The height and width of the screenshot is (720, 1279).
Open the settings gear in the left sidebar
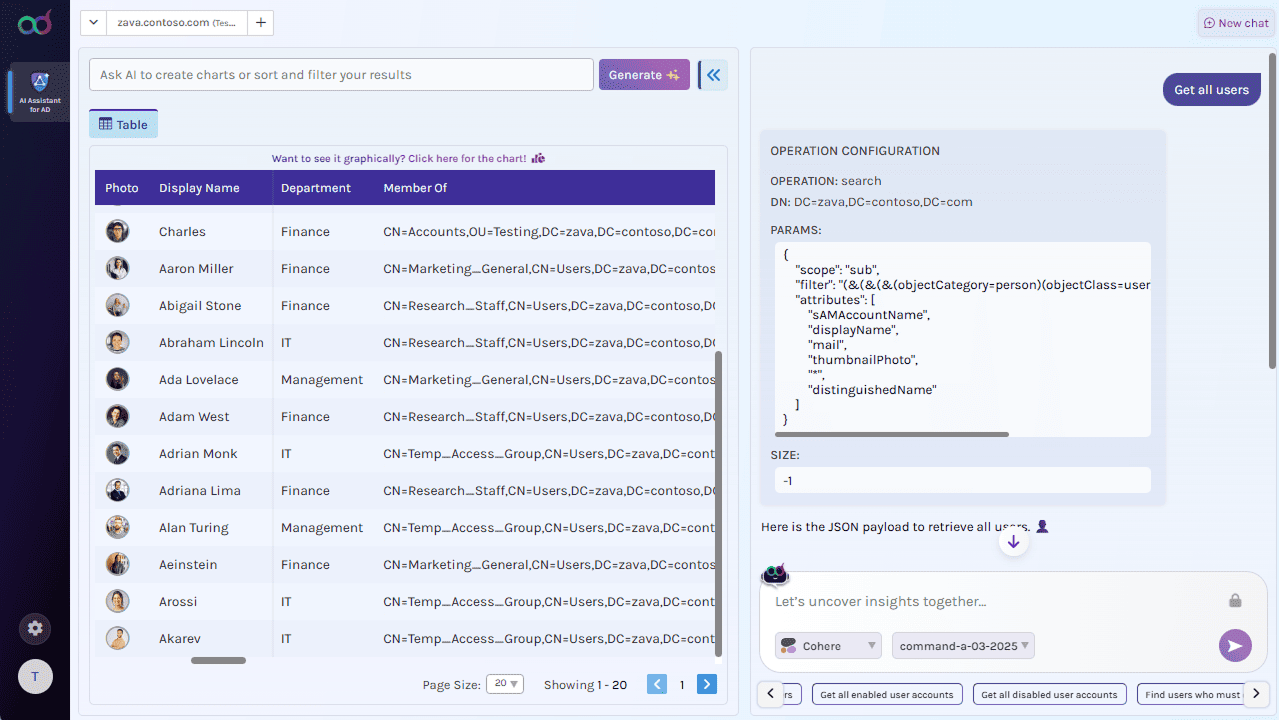point(35,628)
